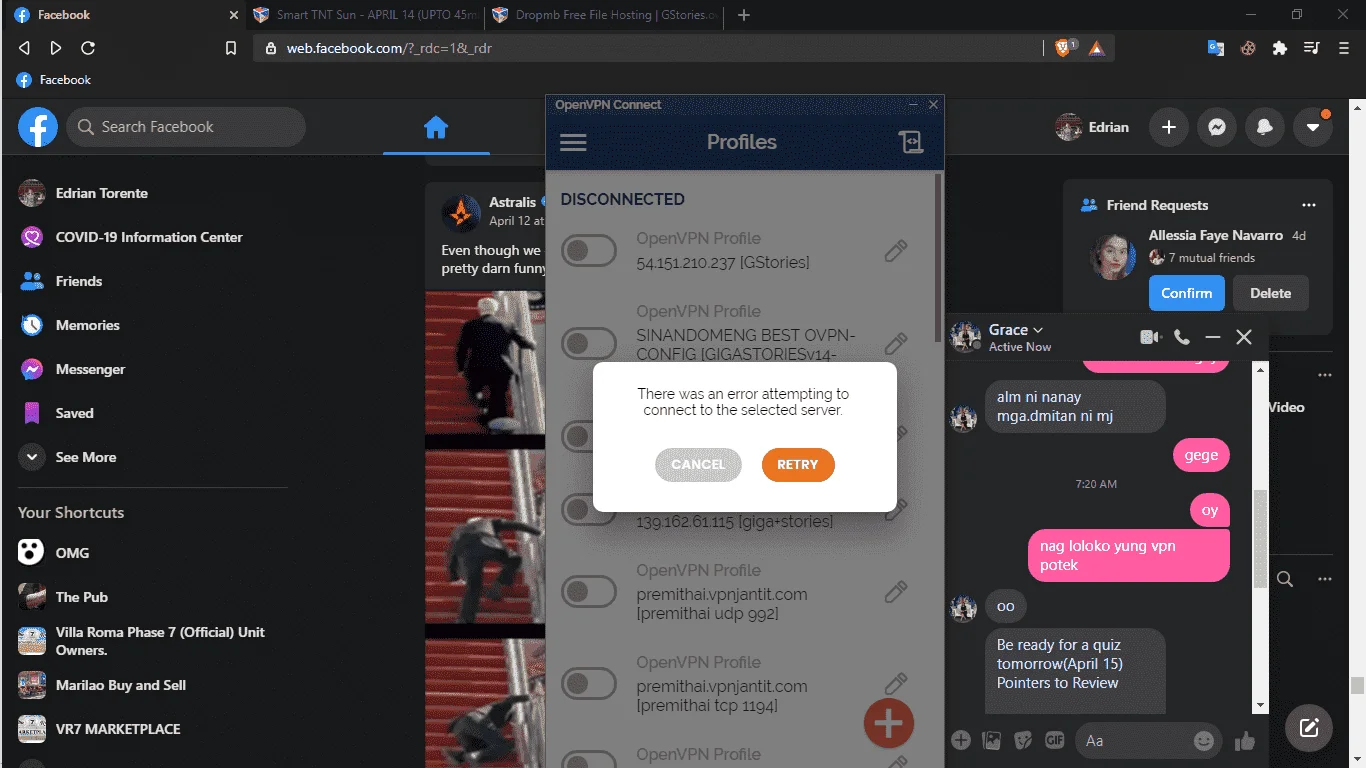The height and width of the screenshot is (768, 1366).
Task: Attach a photo in the Grace chat
Action: coord(992,741)
